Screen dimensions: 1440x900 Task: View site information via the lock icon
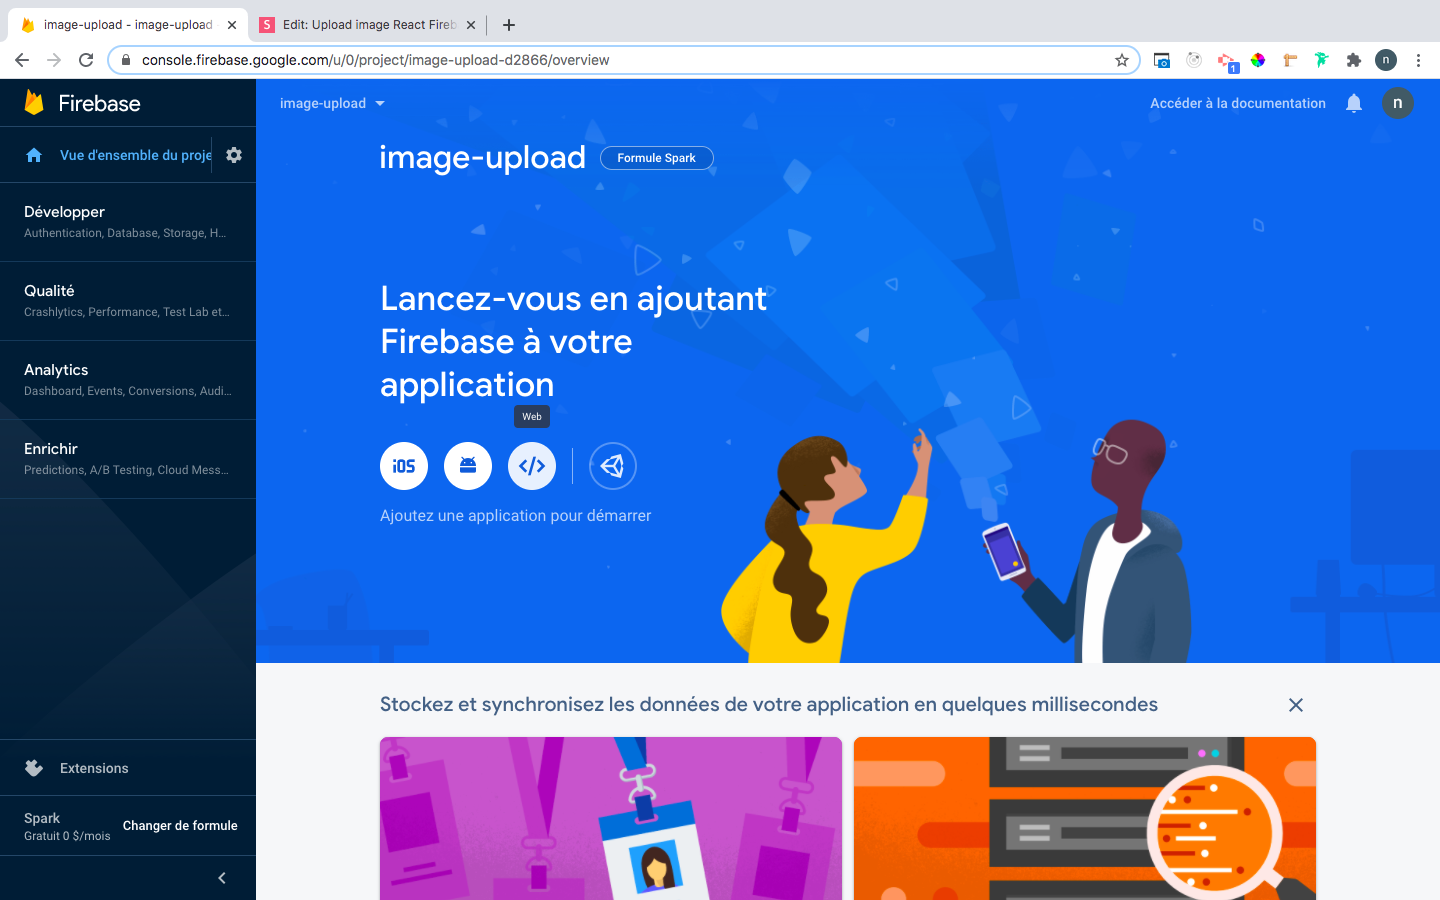click(x=125, y=60)
